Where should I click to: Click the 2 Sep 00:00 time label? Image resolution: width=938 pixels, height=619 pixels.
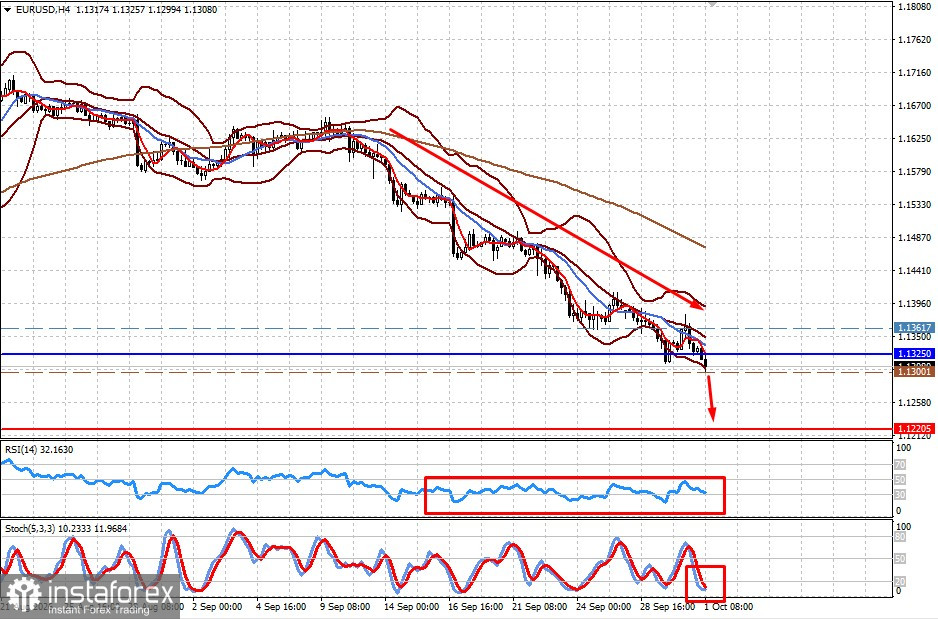(217, 606)
